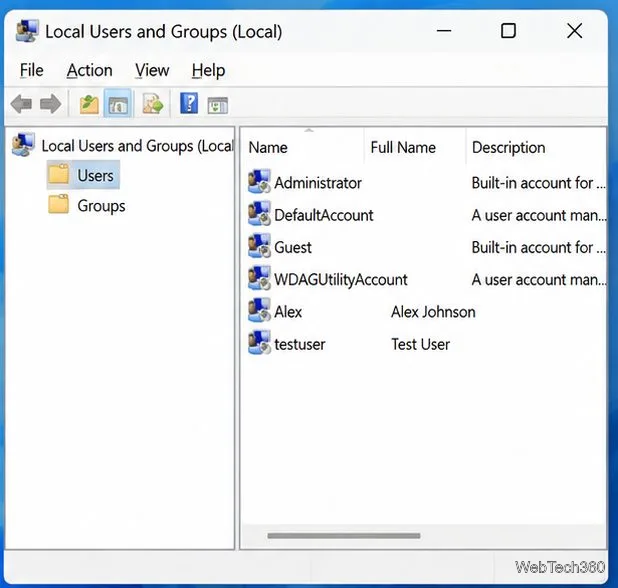This screenshot has height=588, width=618.
Task: Click WDAGUtilityAccount's description text
Action: pos(538,280)
